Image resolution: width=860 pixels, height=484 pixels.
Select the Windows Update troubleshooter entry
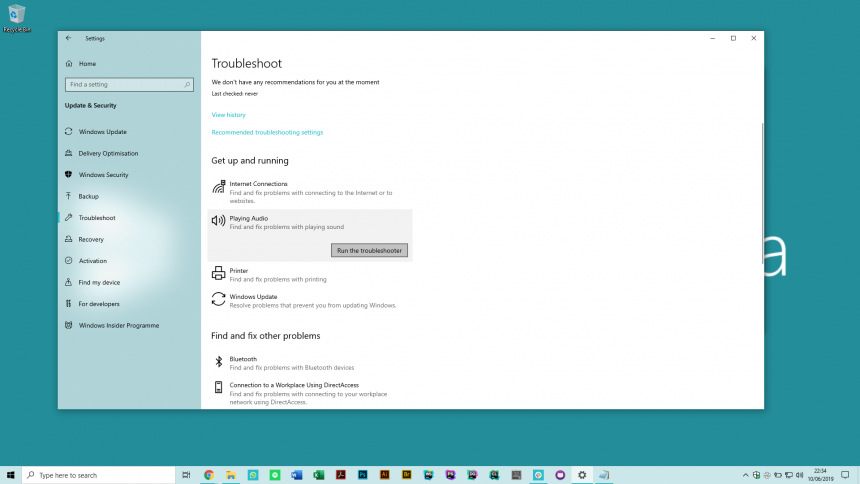(x=310, y=301)
